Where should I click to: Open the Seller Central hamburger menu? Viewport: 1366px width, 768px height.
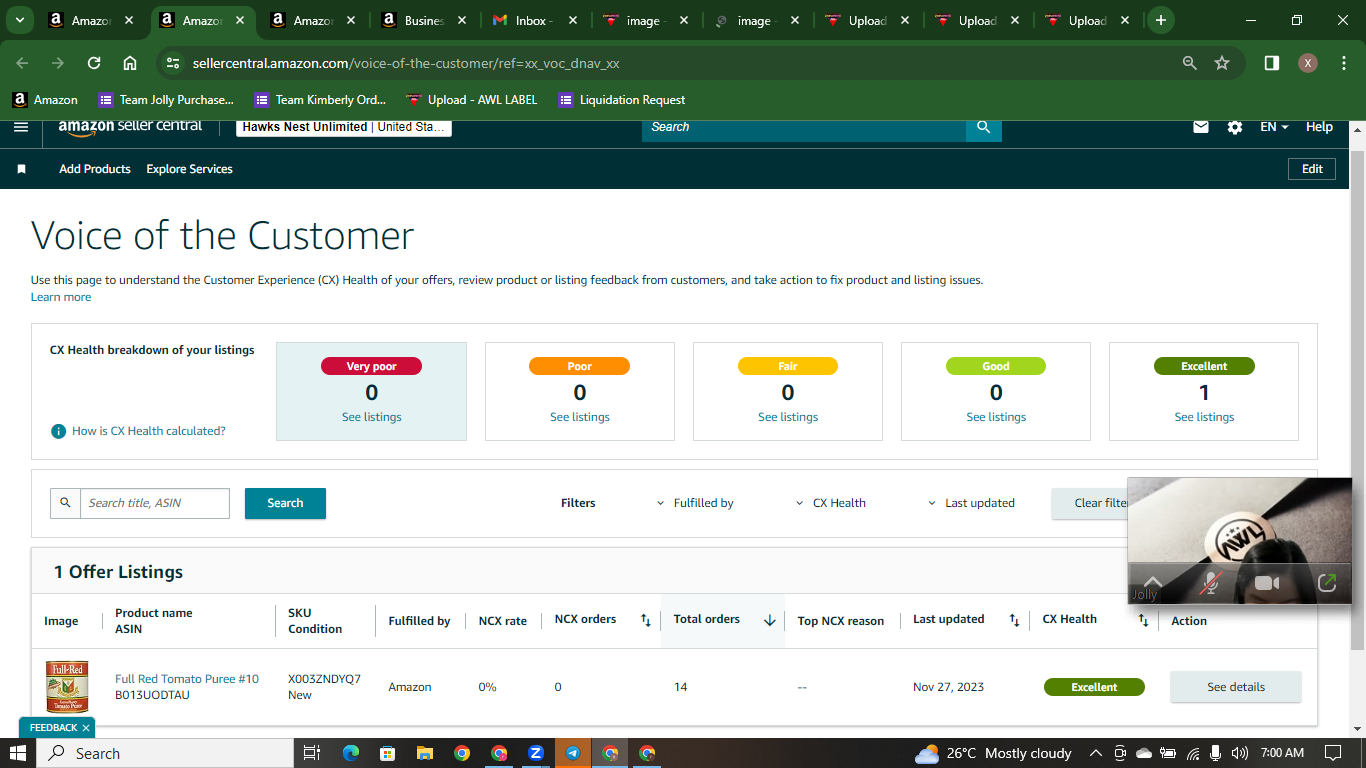pos(21,127)
